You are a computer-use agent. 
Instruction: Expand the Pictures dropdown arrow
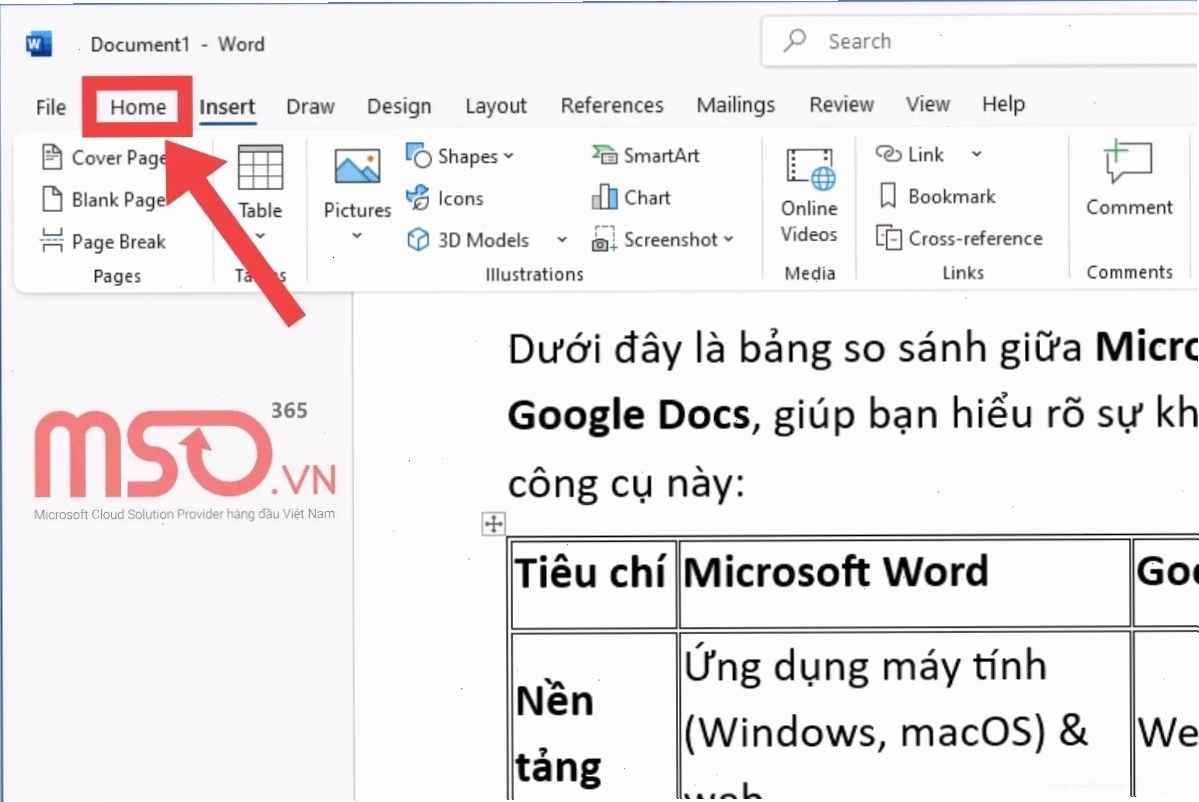(x=357, y=236)
